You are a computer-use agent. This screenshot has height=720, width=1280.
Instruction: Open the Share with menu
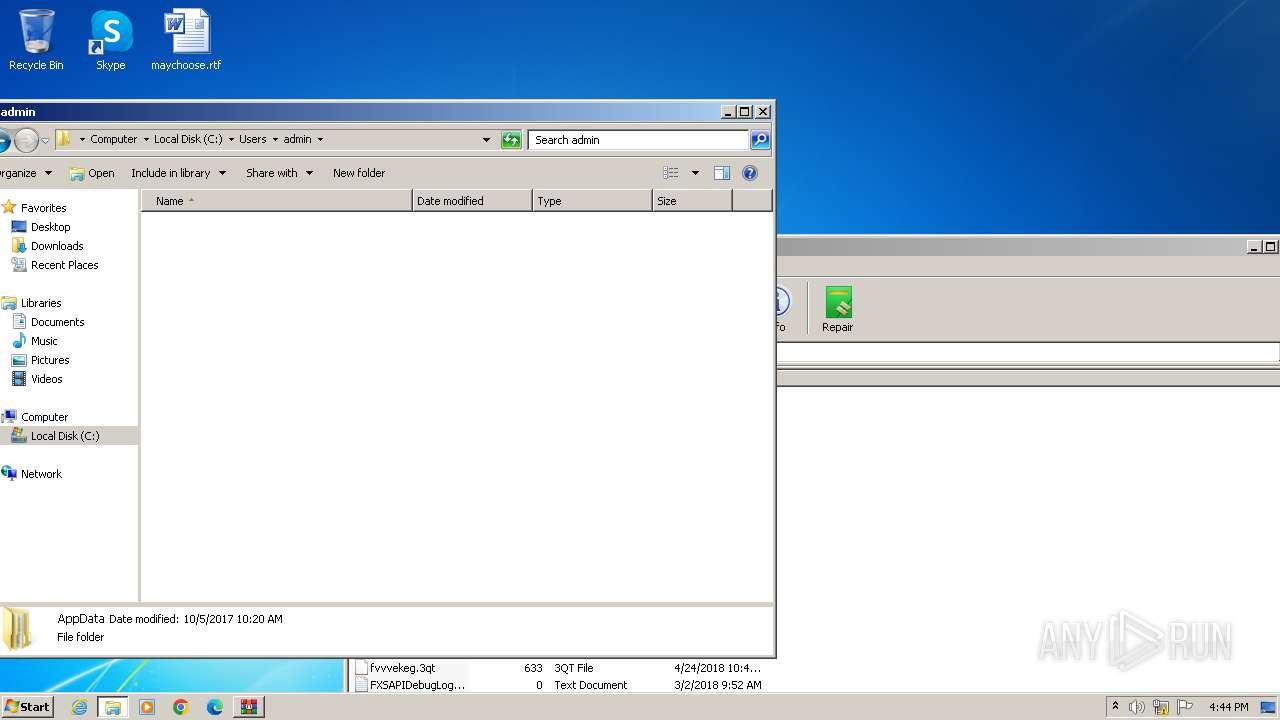[x=279, y=173]
